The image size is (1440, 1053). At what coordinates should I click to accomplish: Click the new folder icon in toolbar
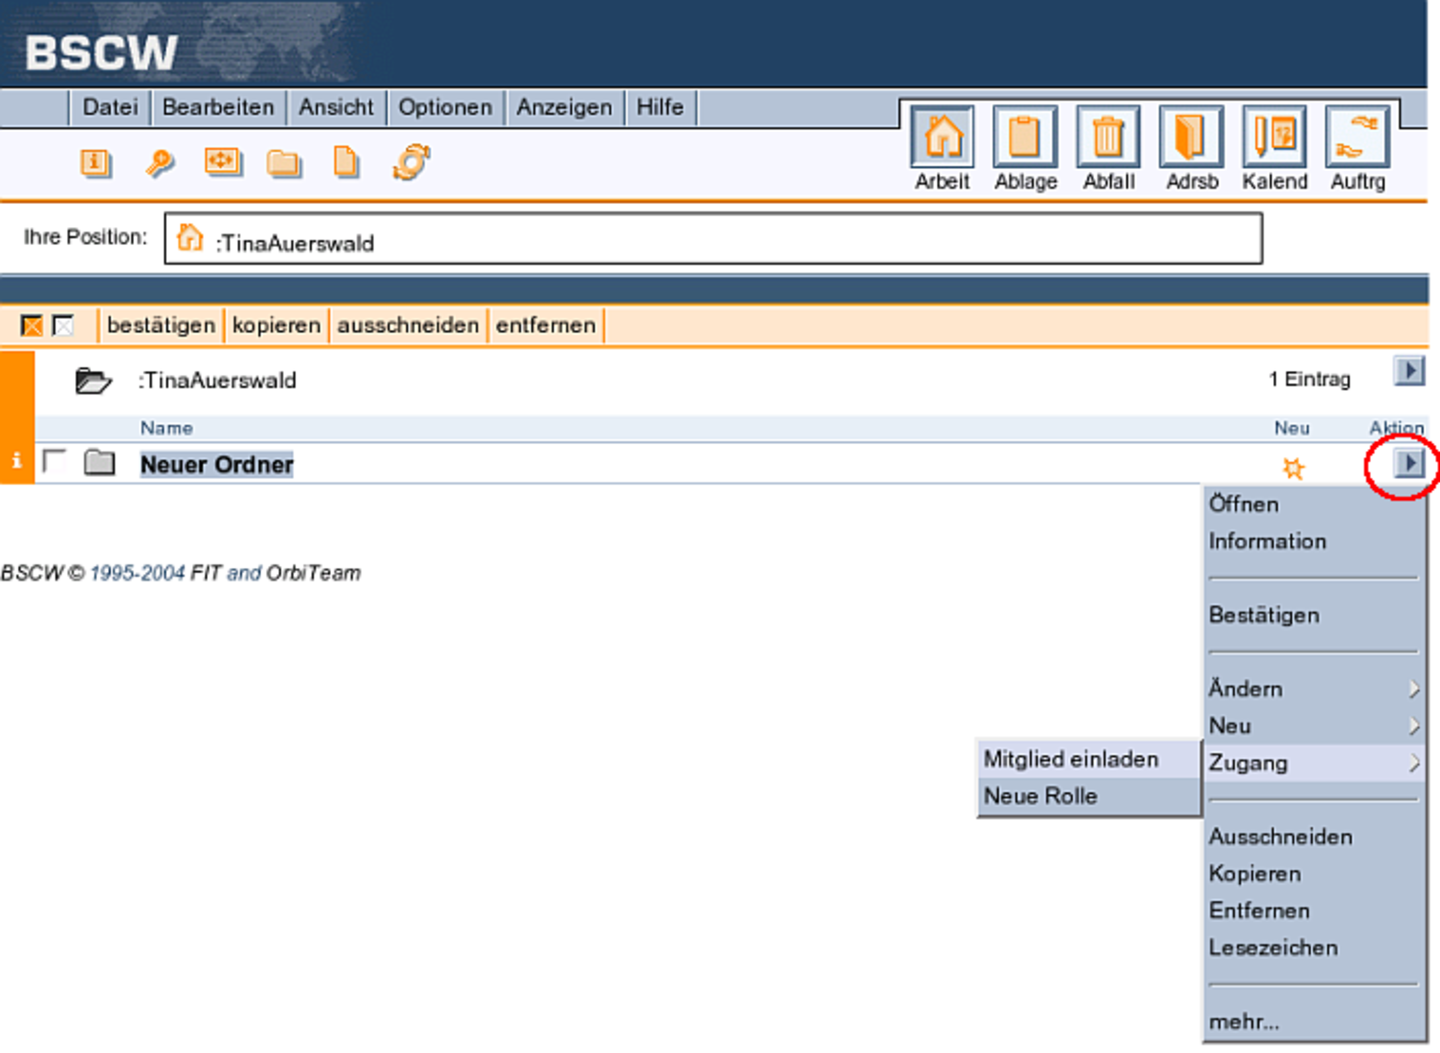(x=285, y=162)
